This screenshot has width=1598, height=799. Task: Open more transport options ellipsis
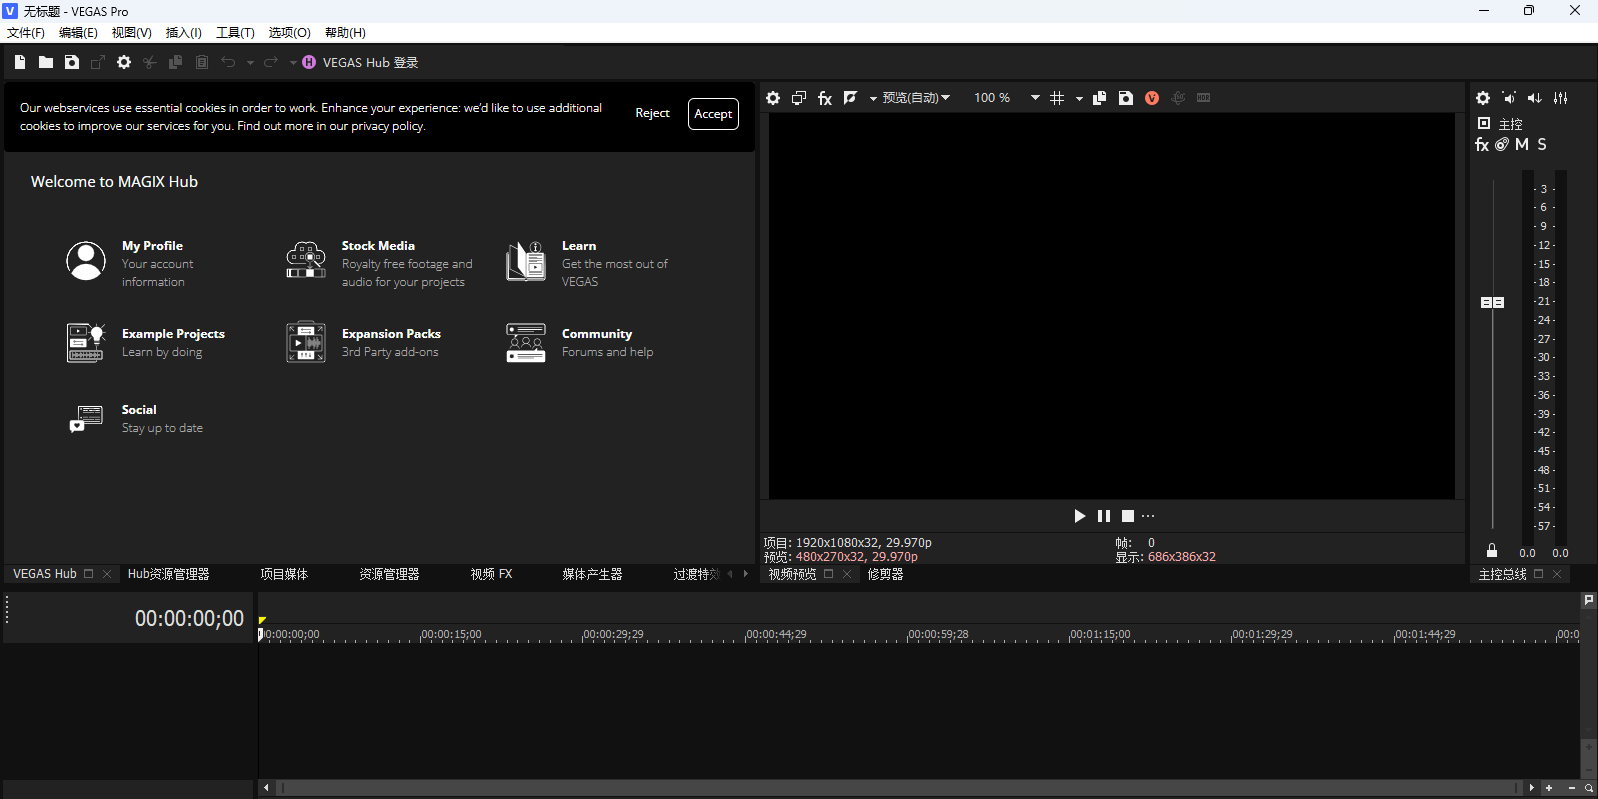(1148, 516)
